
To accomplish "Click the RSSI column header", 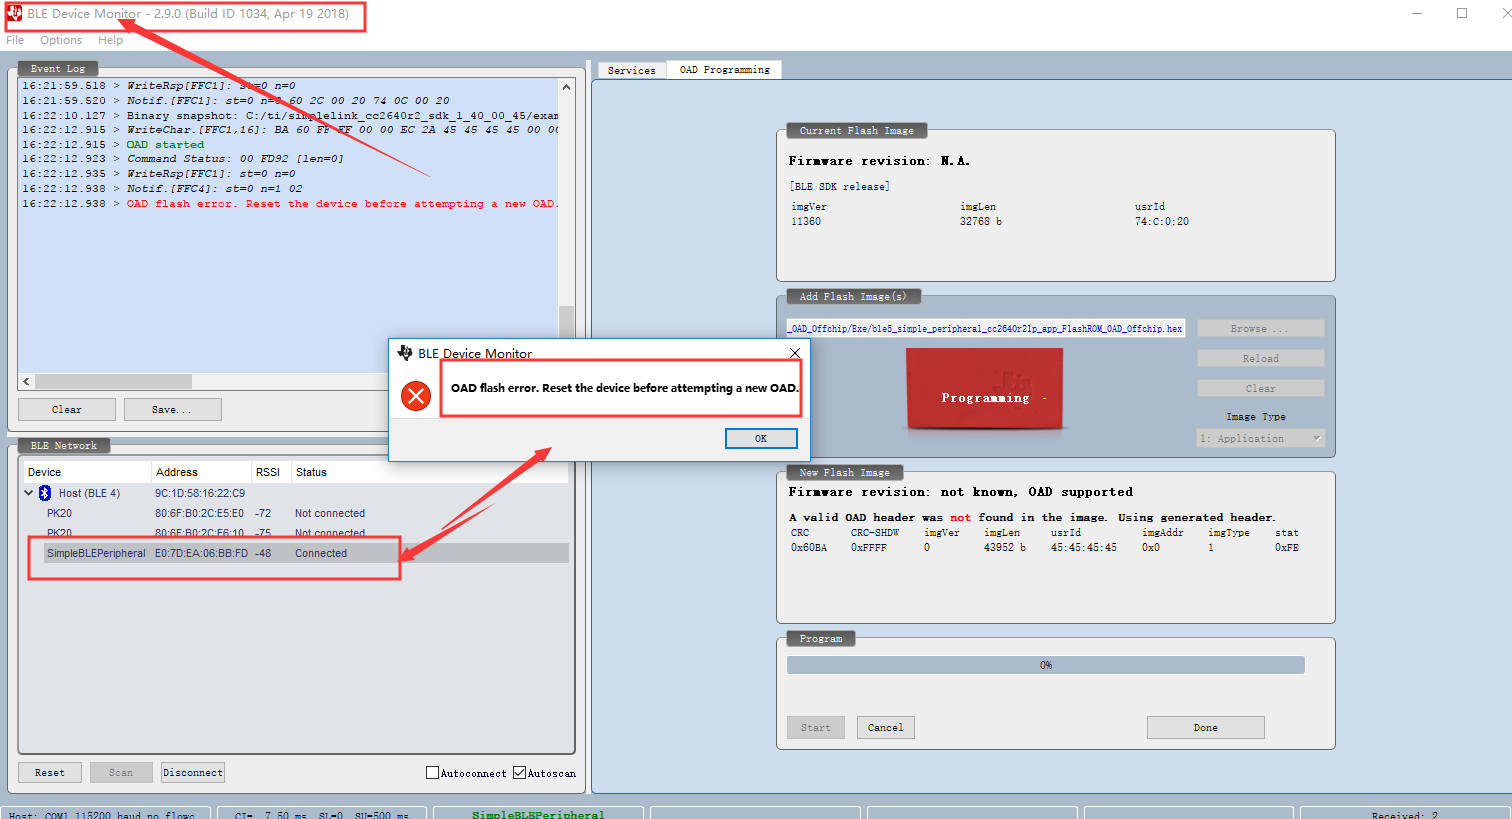I will pos(271,472).
